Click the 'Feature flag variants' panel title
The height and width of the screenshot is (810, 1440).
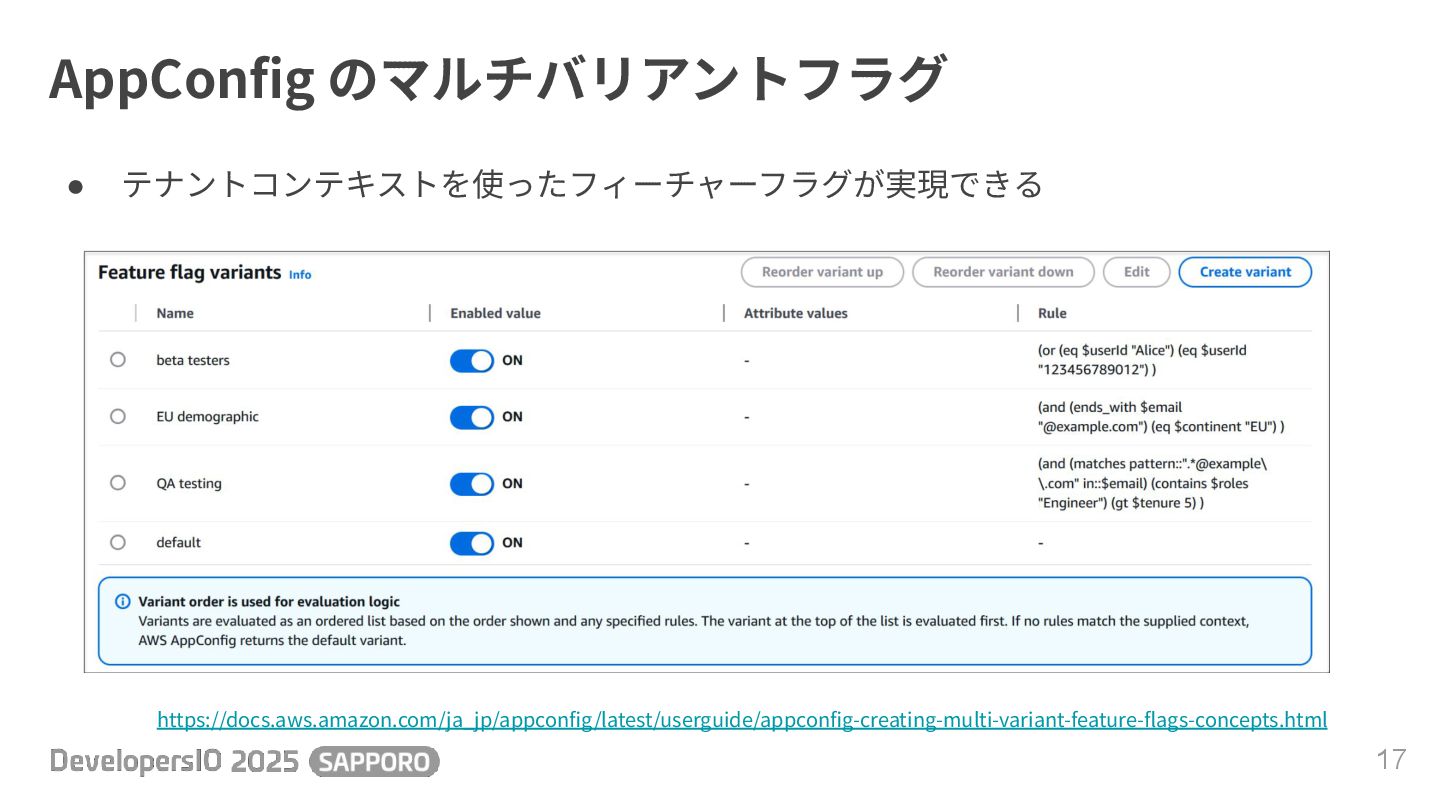189,272
